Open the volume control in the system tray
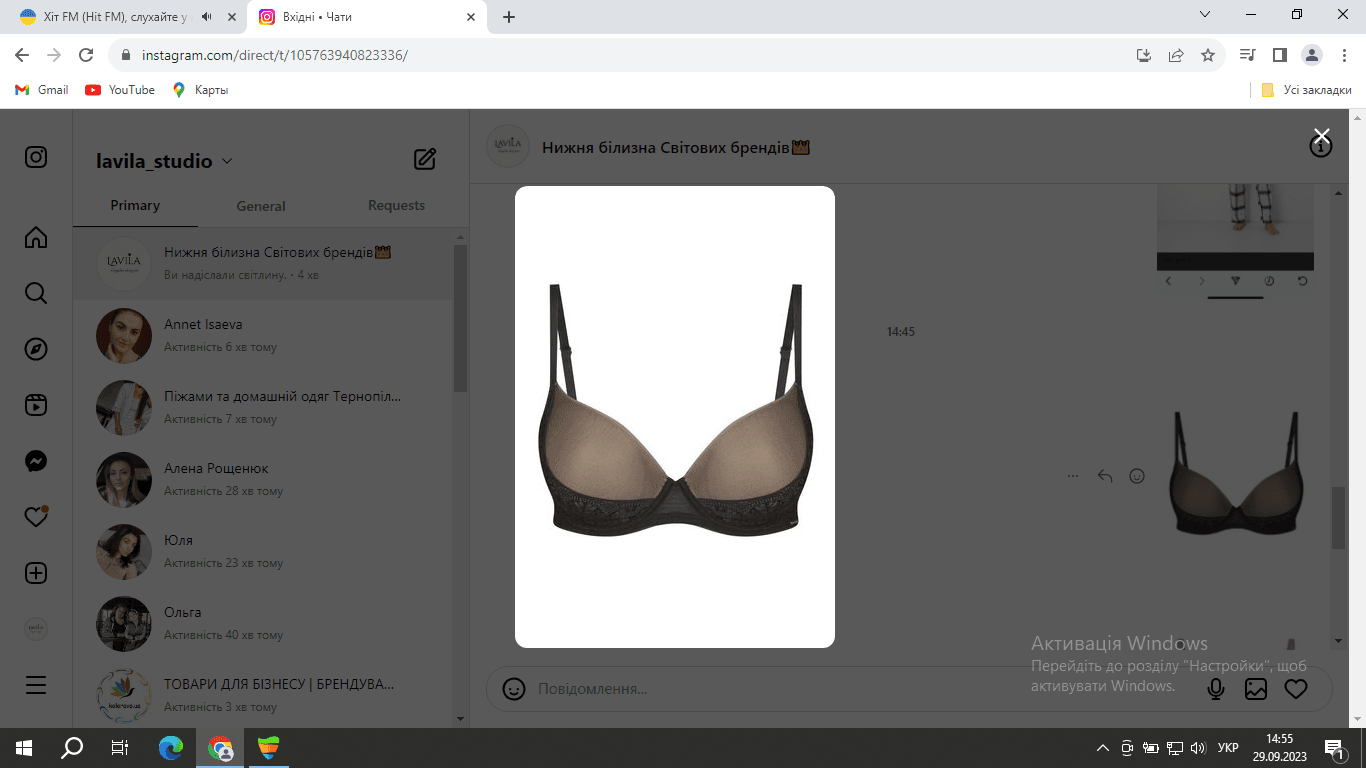The height and width of the screenshot is (768, 1366). [x=1199, y=748]
